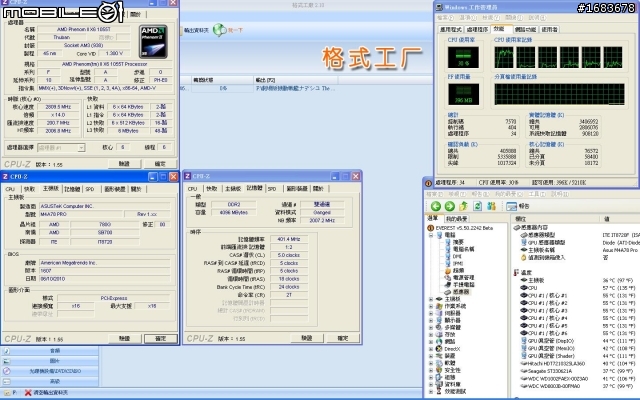The height and width of the screenshot is (400, 640).
Task: Click the 欄位 column header in EVEREST
Action: [520, 219]
